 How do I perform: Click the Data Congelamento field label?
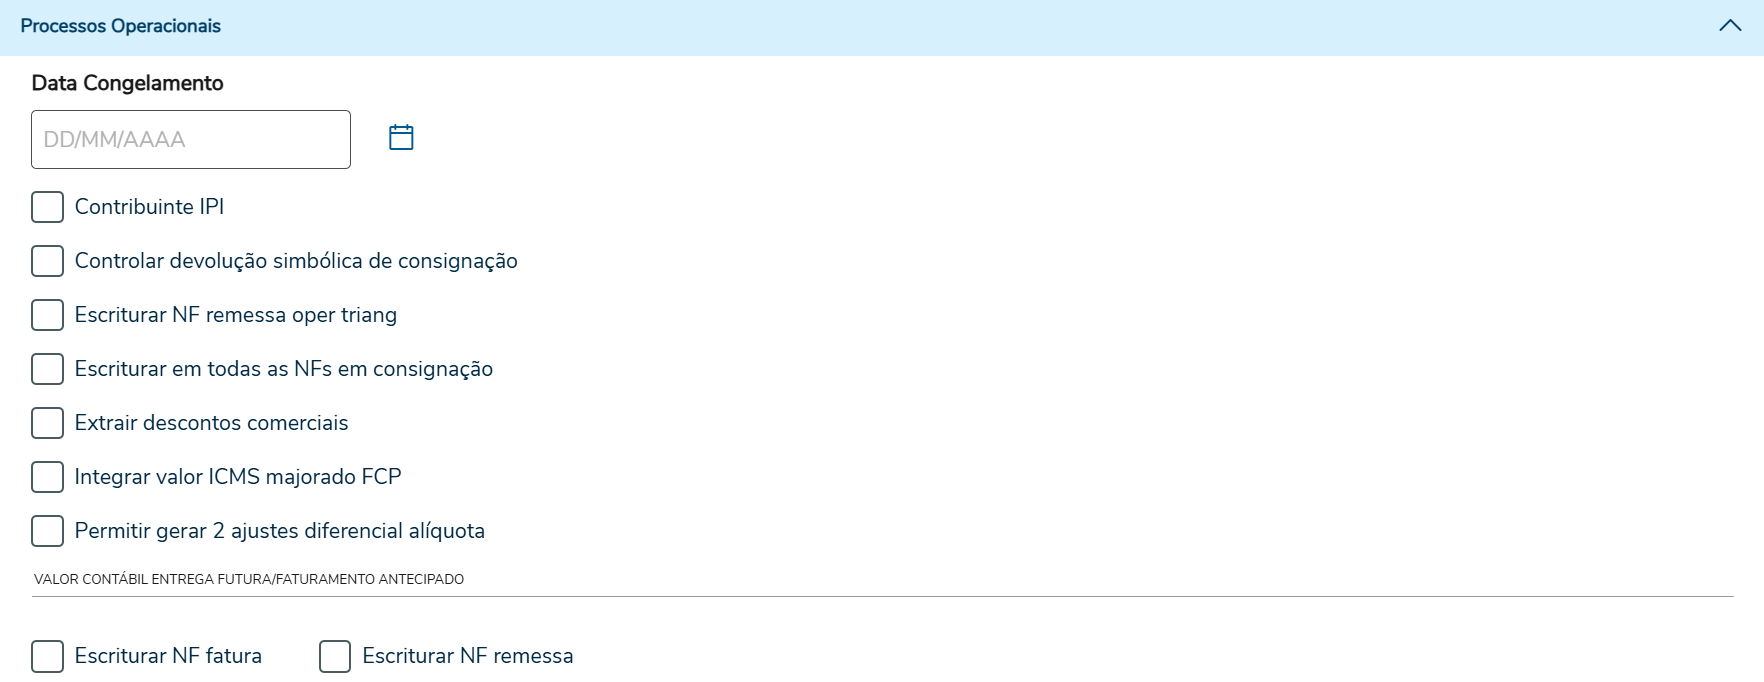pyautogui.click(x=128, y=83)
